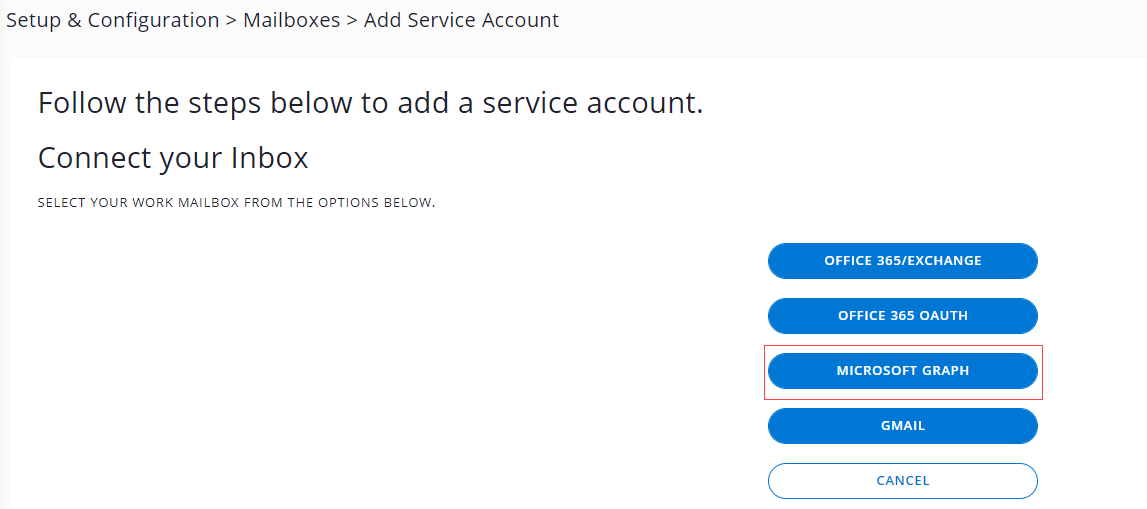Pick Gmail as the work mailbox
This screenshot has width=1147, height=509.
click(x=902, y=426)
